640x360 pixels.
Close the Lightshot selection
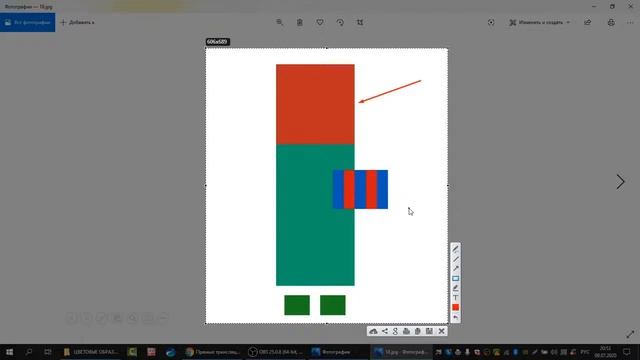(441, 331)
